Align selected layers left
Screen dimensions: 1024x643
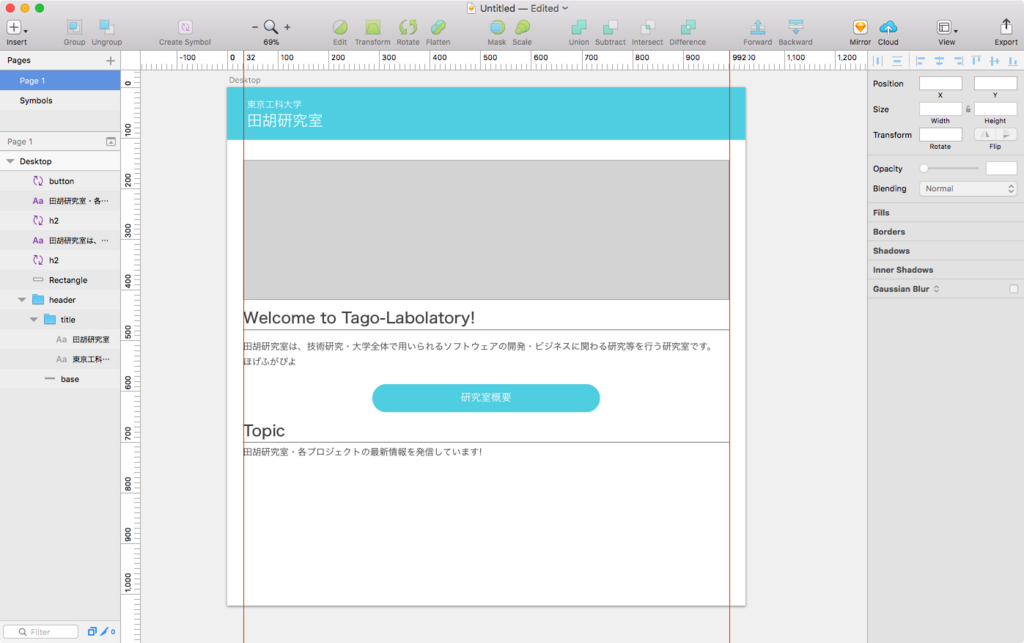[920, 61]
